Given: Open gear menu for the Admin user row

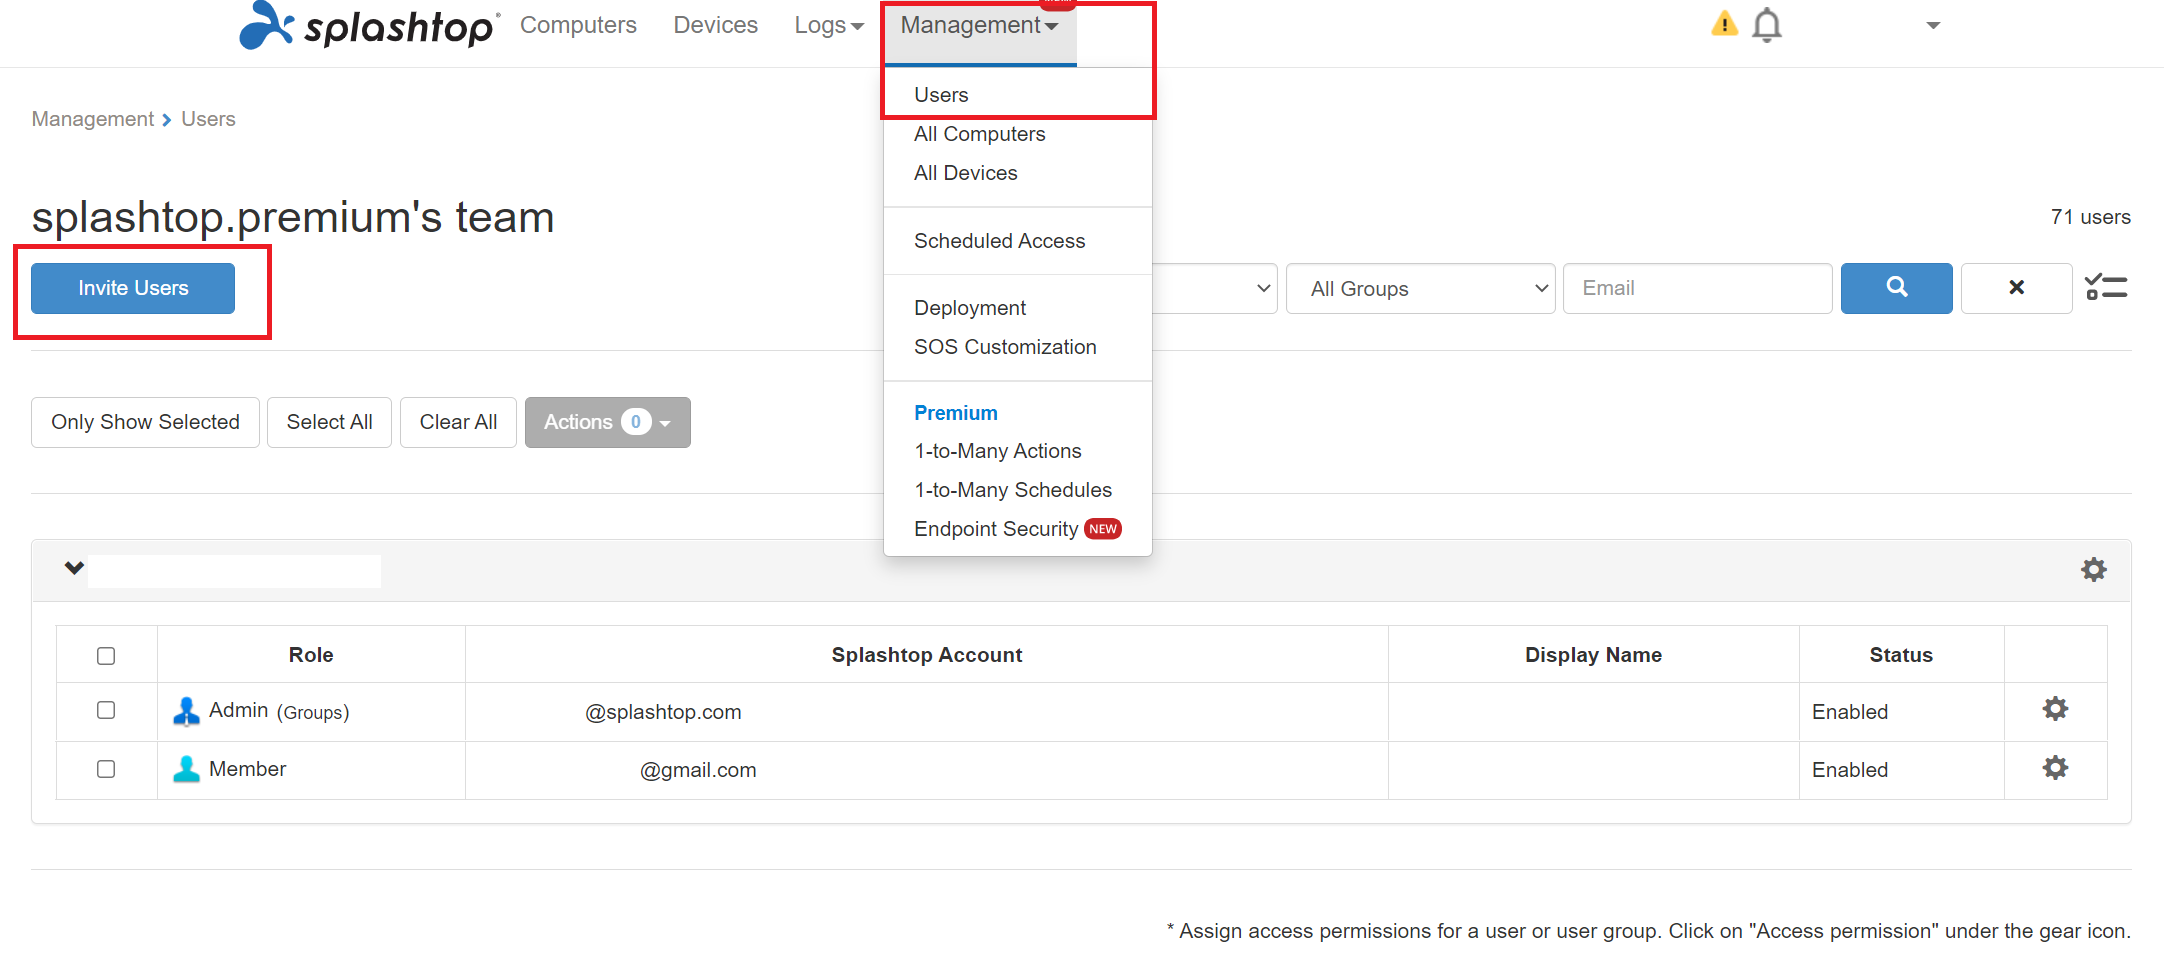Looking at the screenshot, I should coord(2055,709).
